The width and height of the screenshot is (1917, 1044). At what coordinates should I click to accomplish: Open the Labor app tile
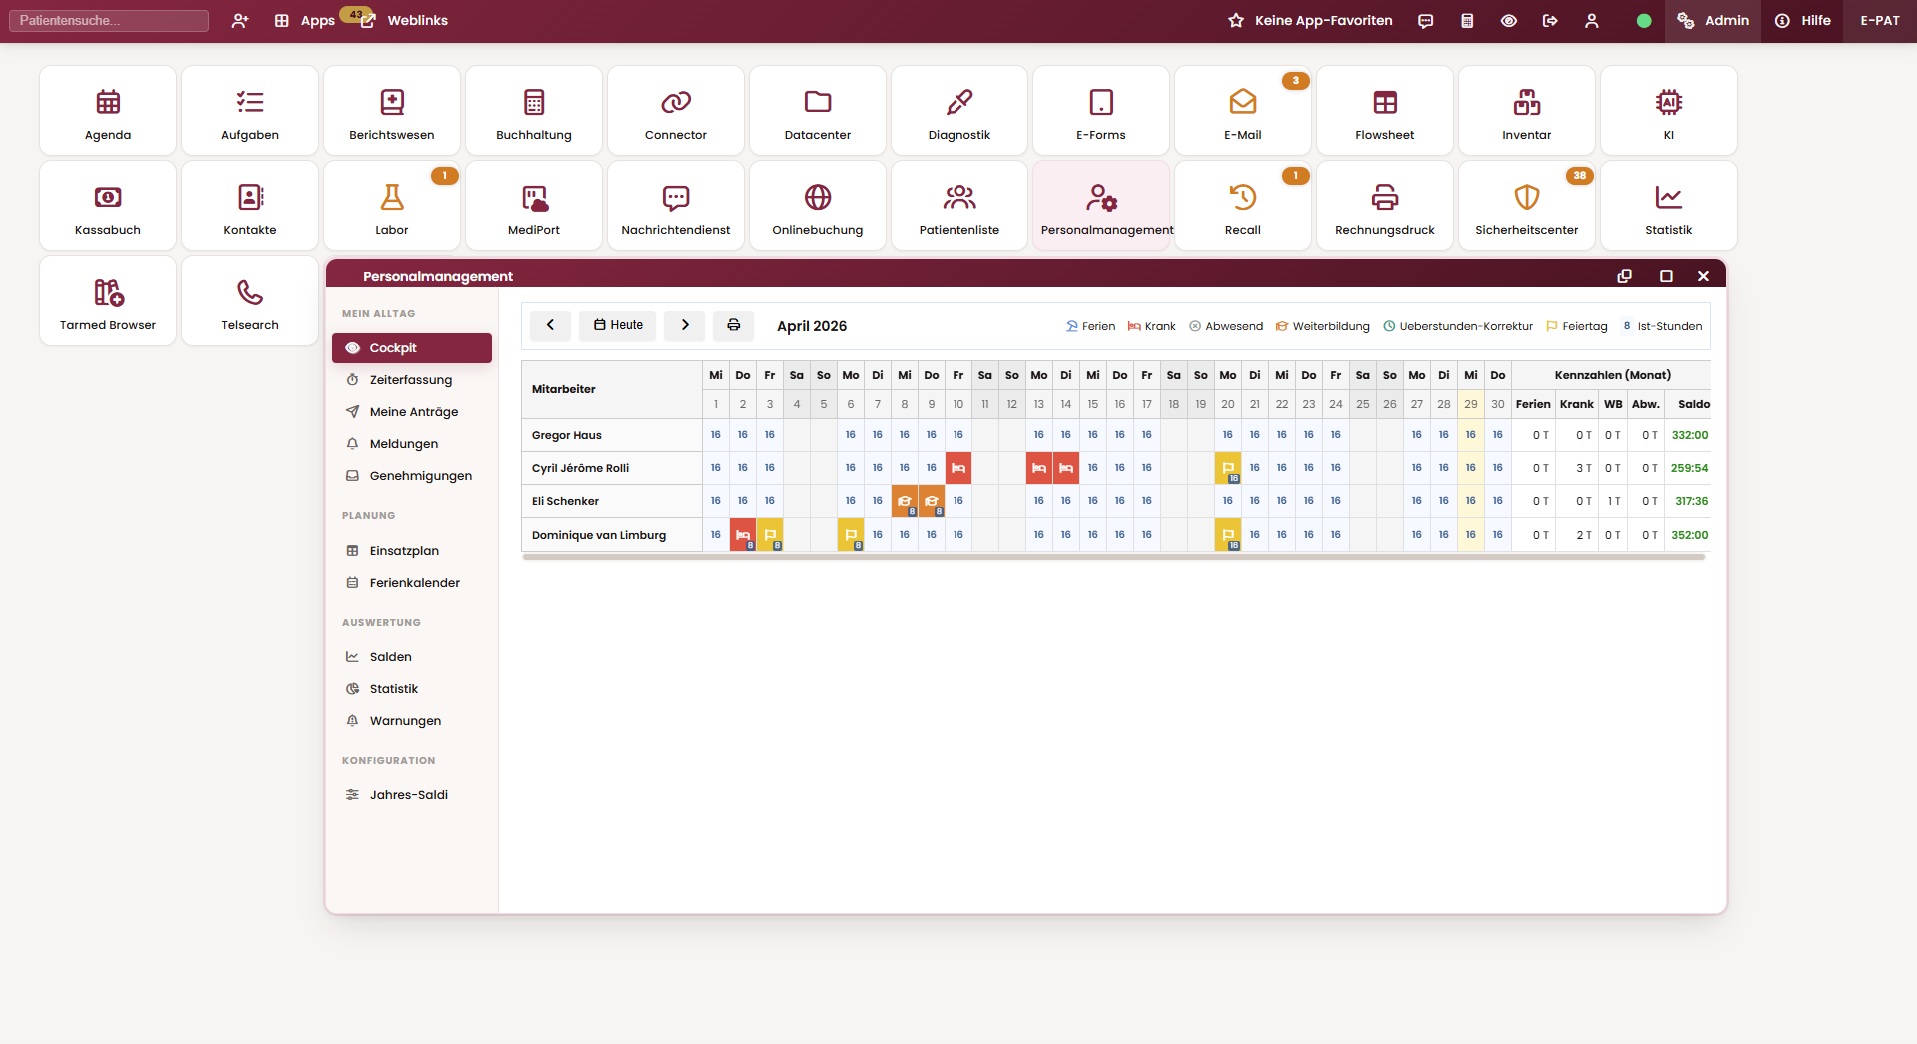pos(392,206)
